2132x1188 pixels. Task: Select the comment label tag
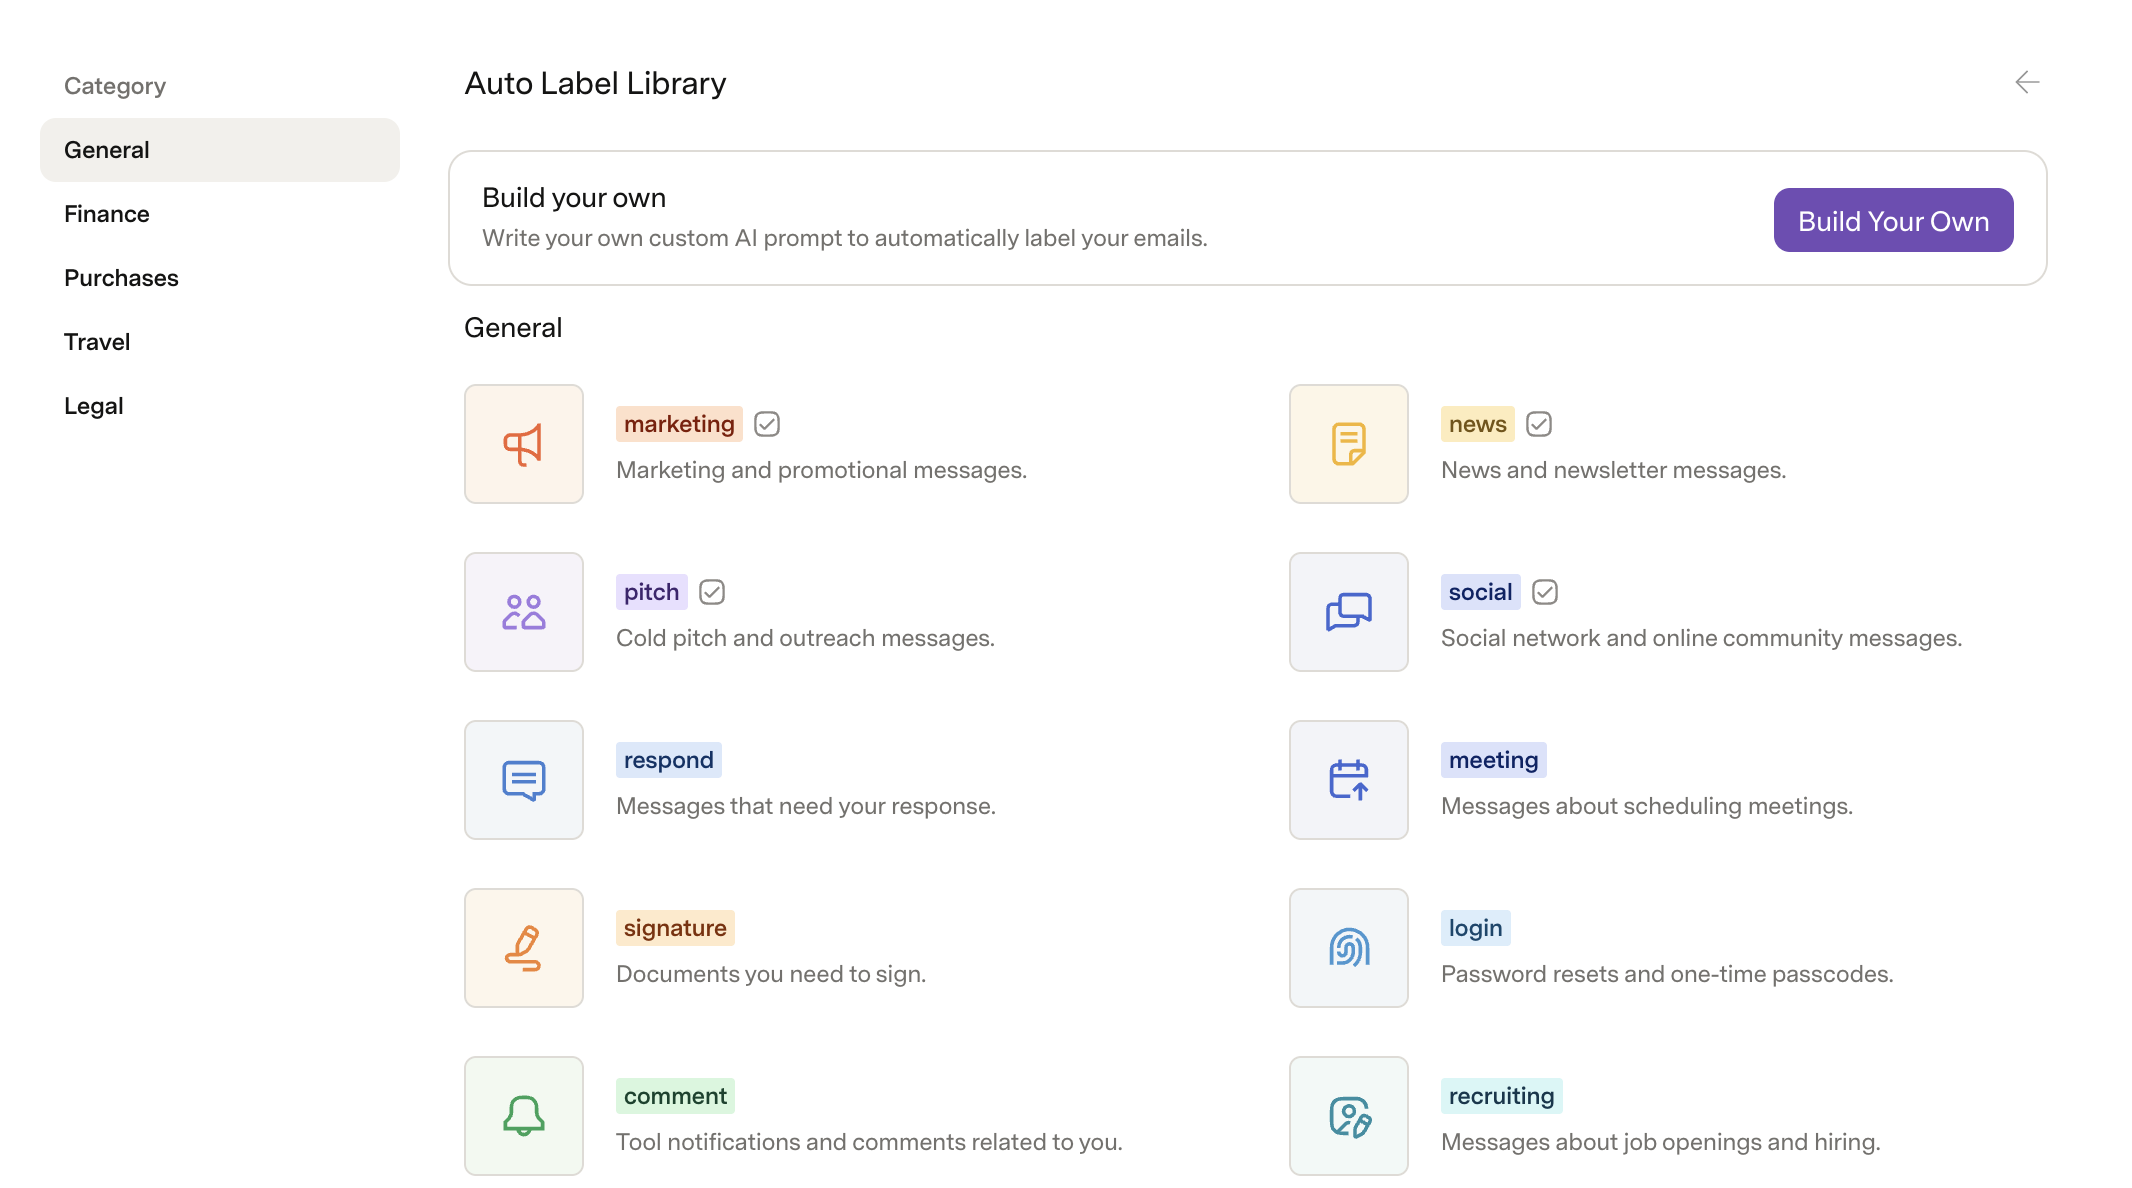tap(675, 1096)
